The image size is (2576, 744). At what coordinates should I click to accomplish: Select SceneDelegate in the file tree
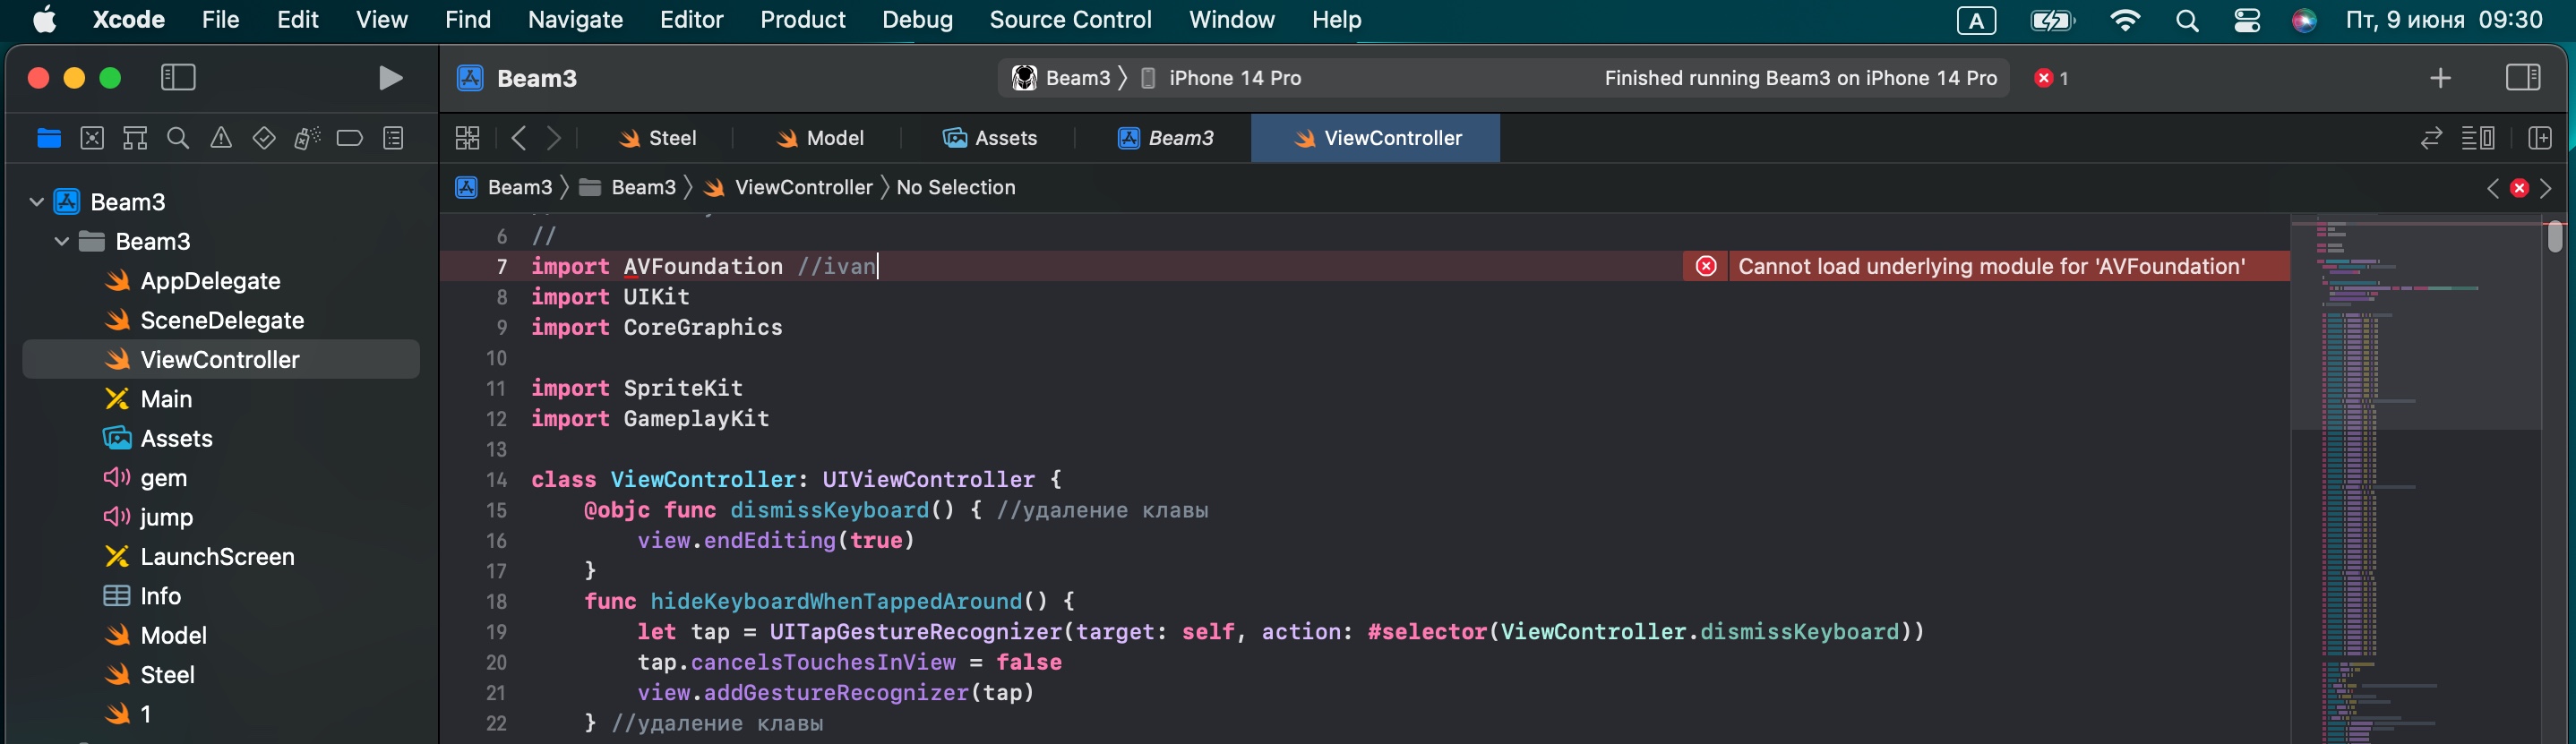[x=221, y=320]
